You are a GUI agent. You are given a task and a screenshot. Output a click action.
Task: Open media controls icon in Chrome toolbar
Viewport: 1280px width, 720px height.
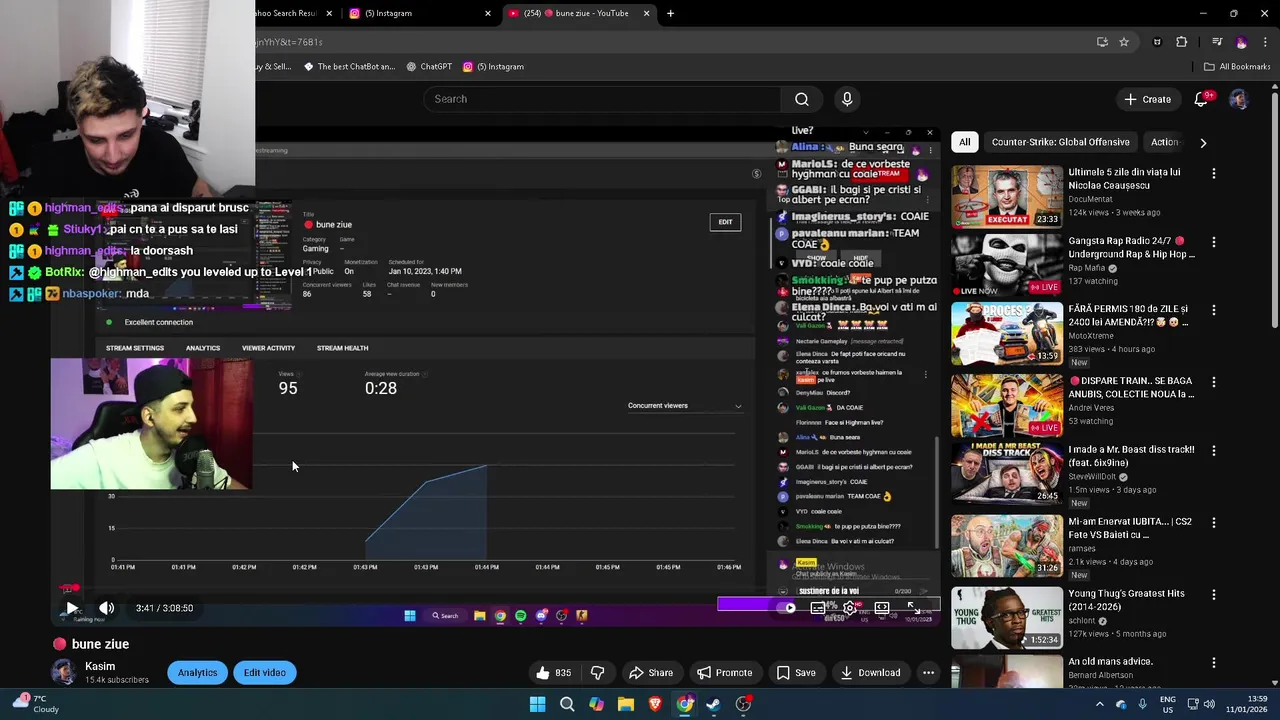tap(1216, 42)
